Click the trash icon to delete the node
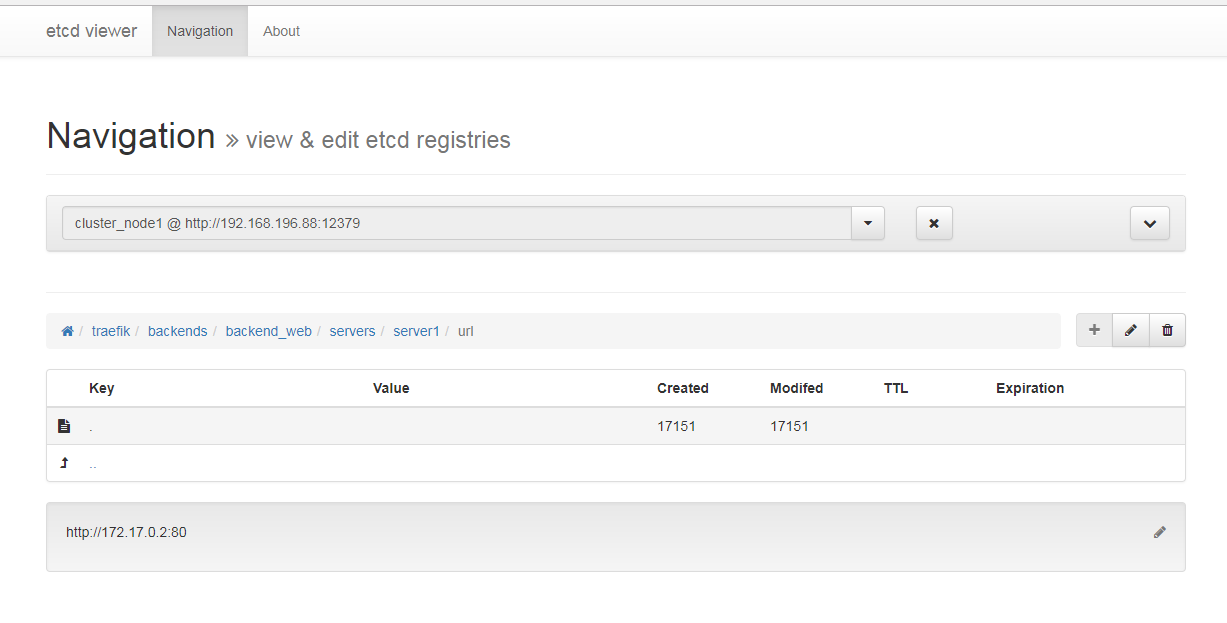 point(1167,330)
